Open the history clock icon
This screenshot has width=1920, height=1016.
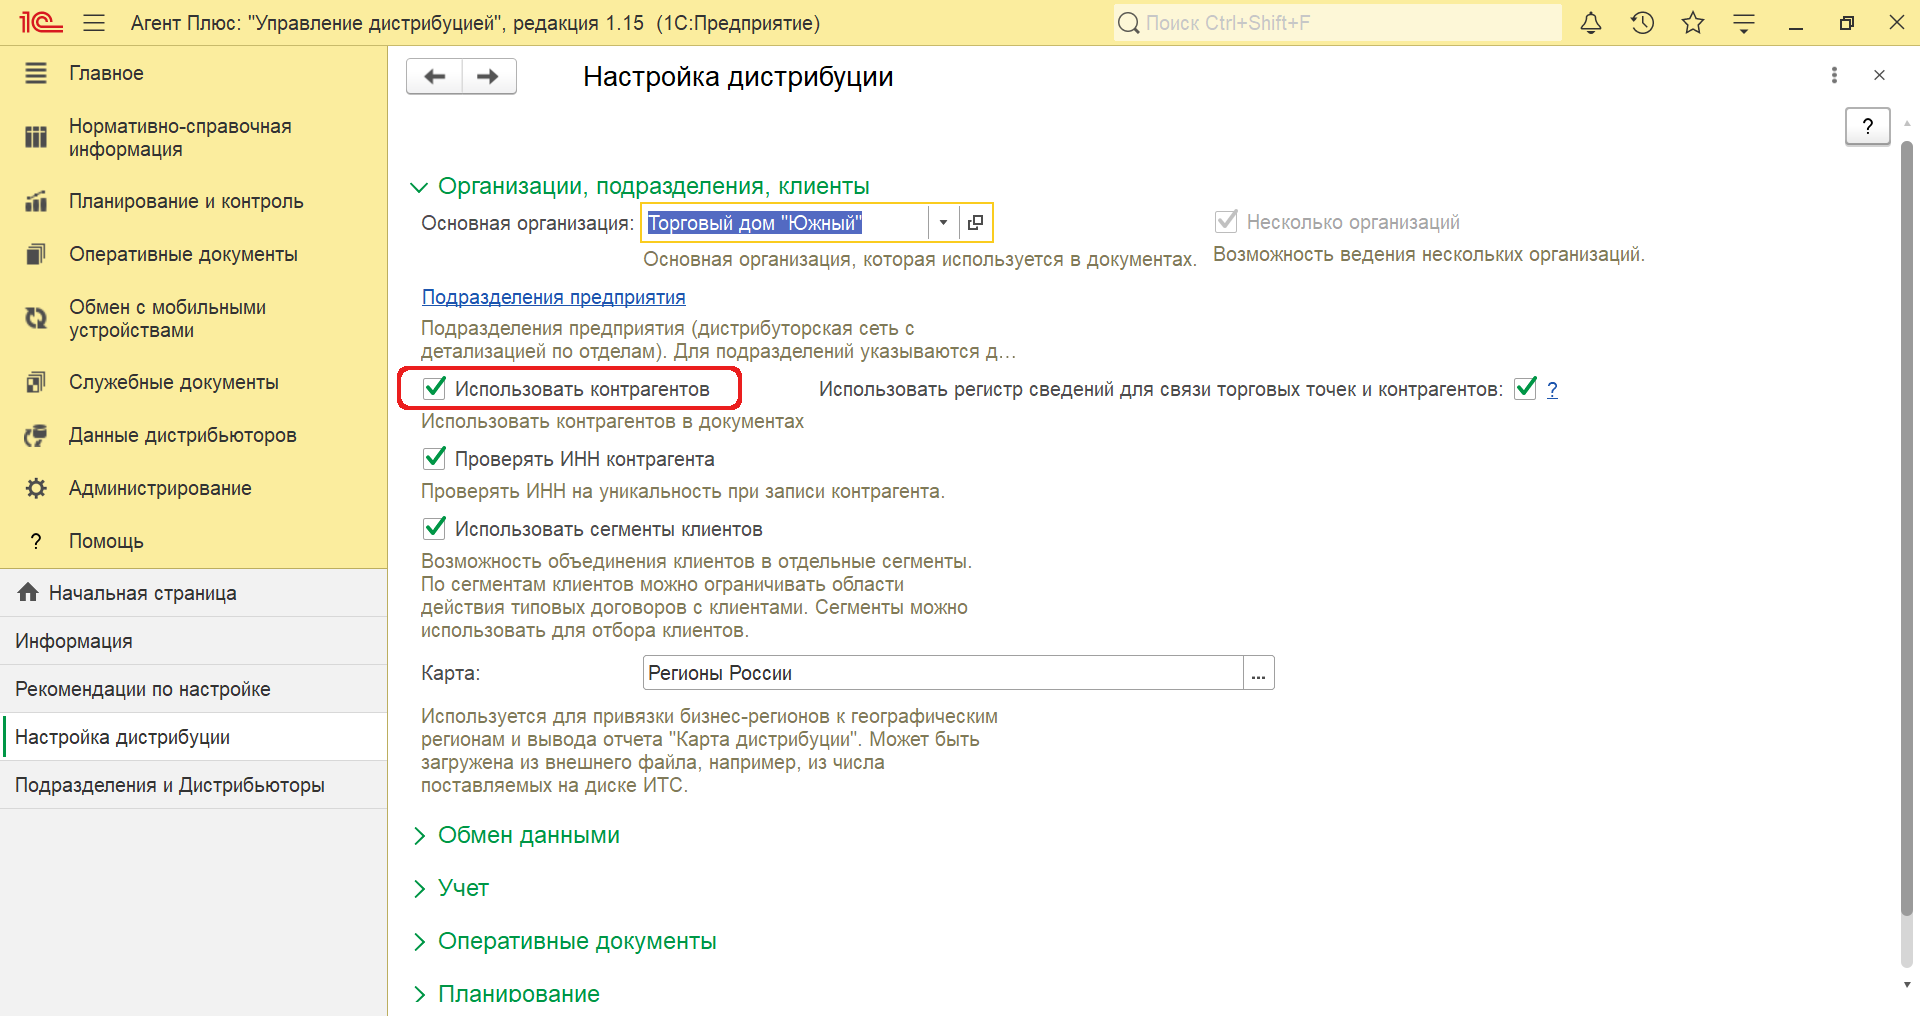[1642, 22]
